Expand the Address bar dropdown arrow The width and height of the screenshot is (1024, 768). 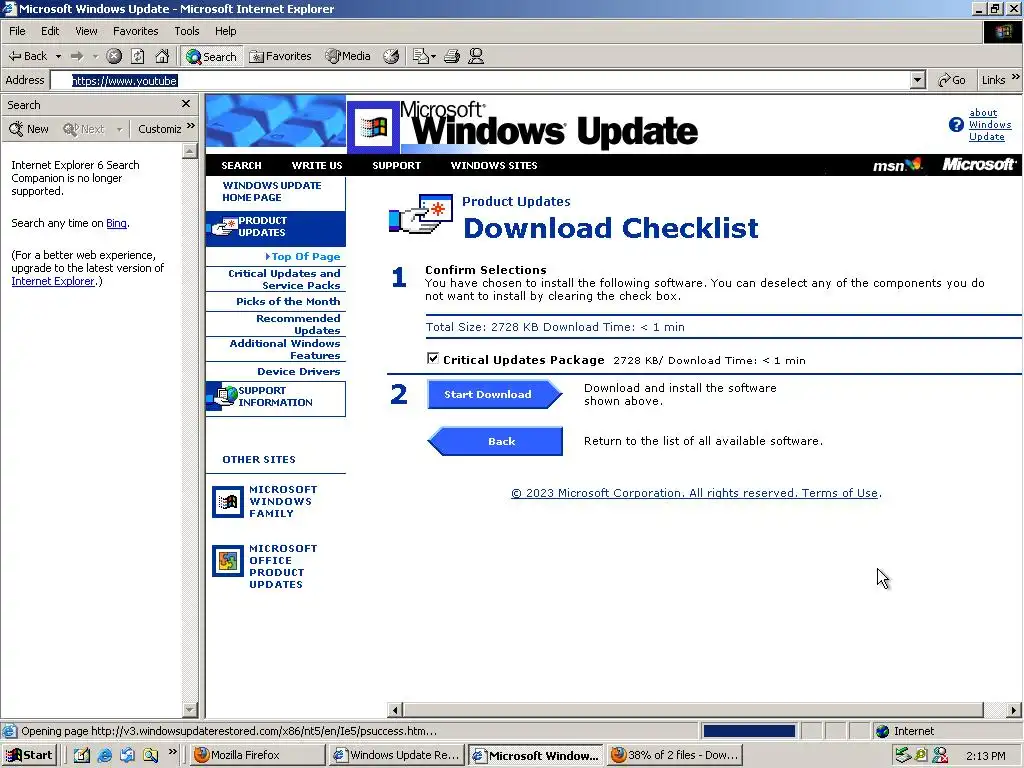[x=918, y=80]
